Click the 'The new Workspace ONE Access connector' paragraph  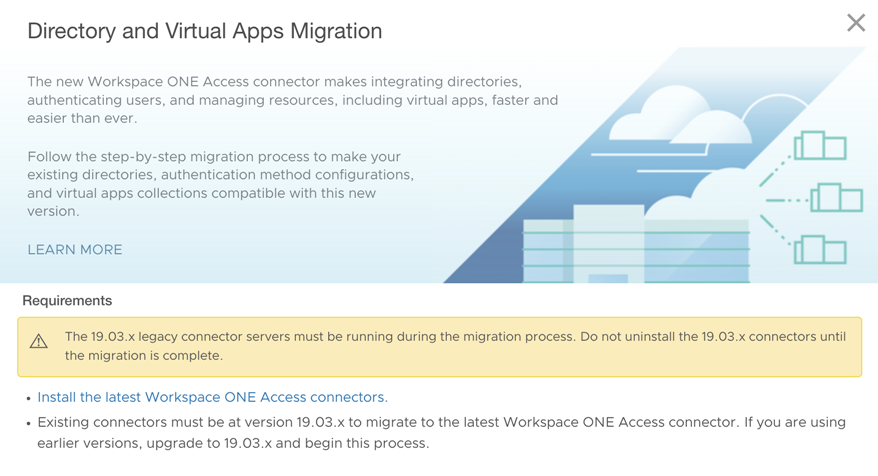[x=293, y=100]
